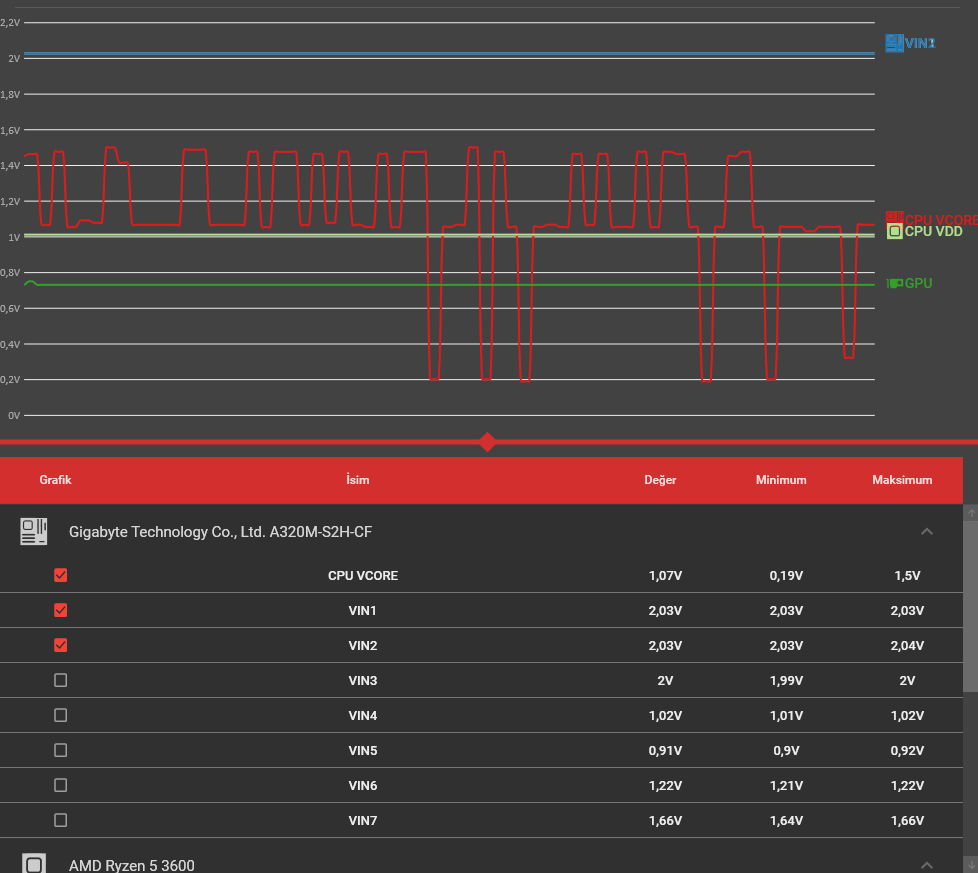Sort by the İsim column header
978x873 pixels.
[x=358, y=480]
